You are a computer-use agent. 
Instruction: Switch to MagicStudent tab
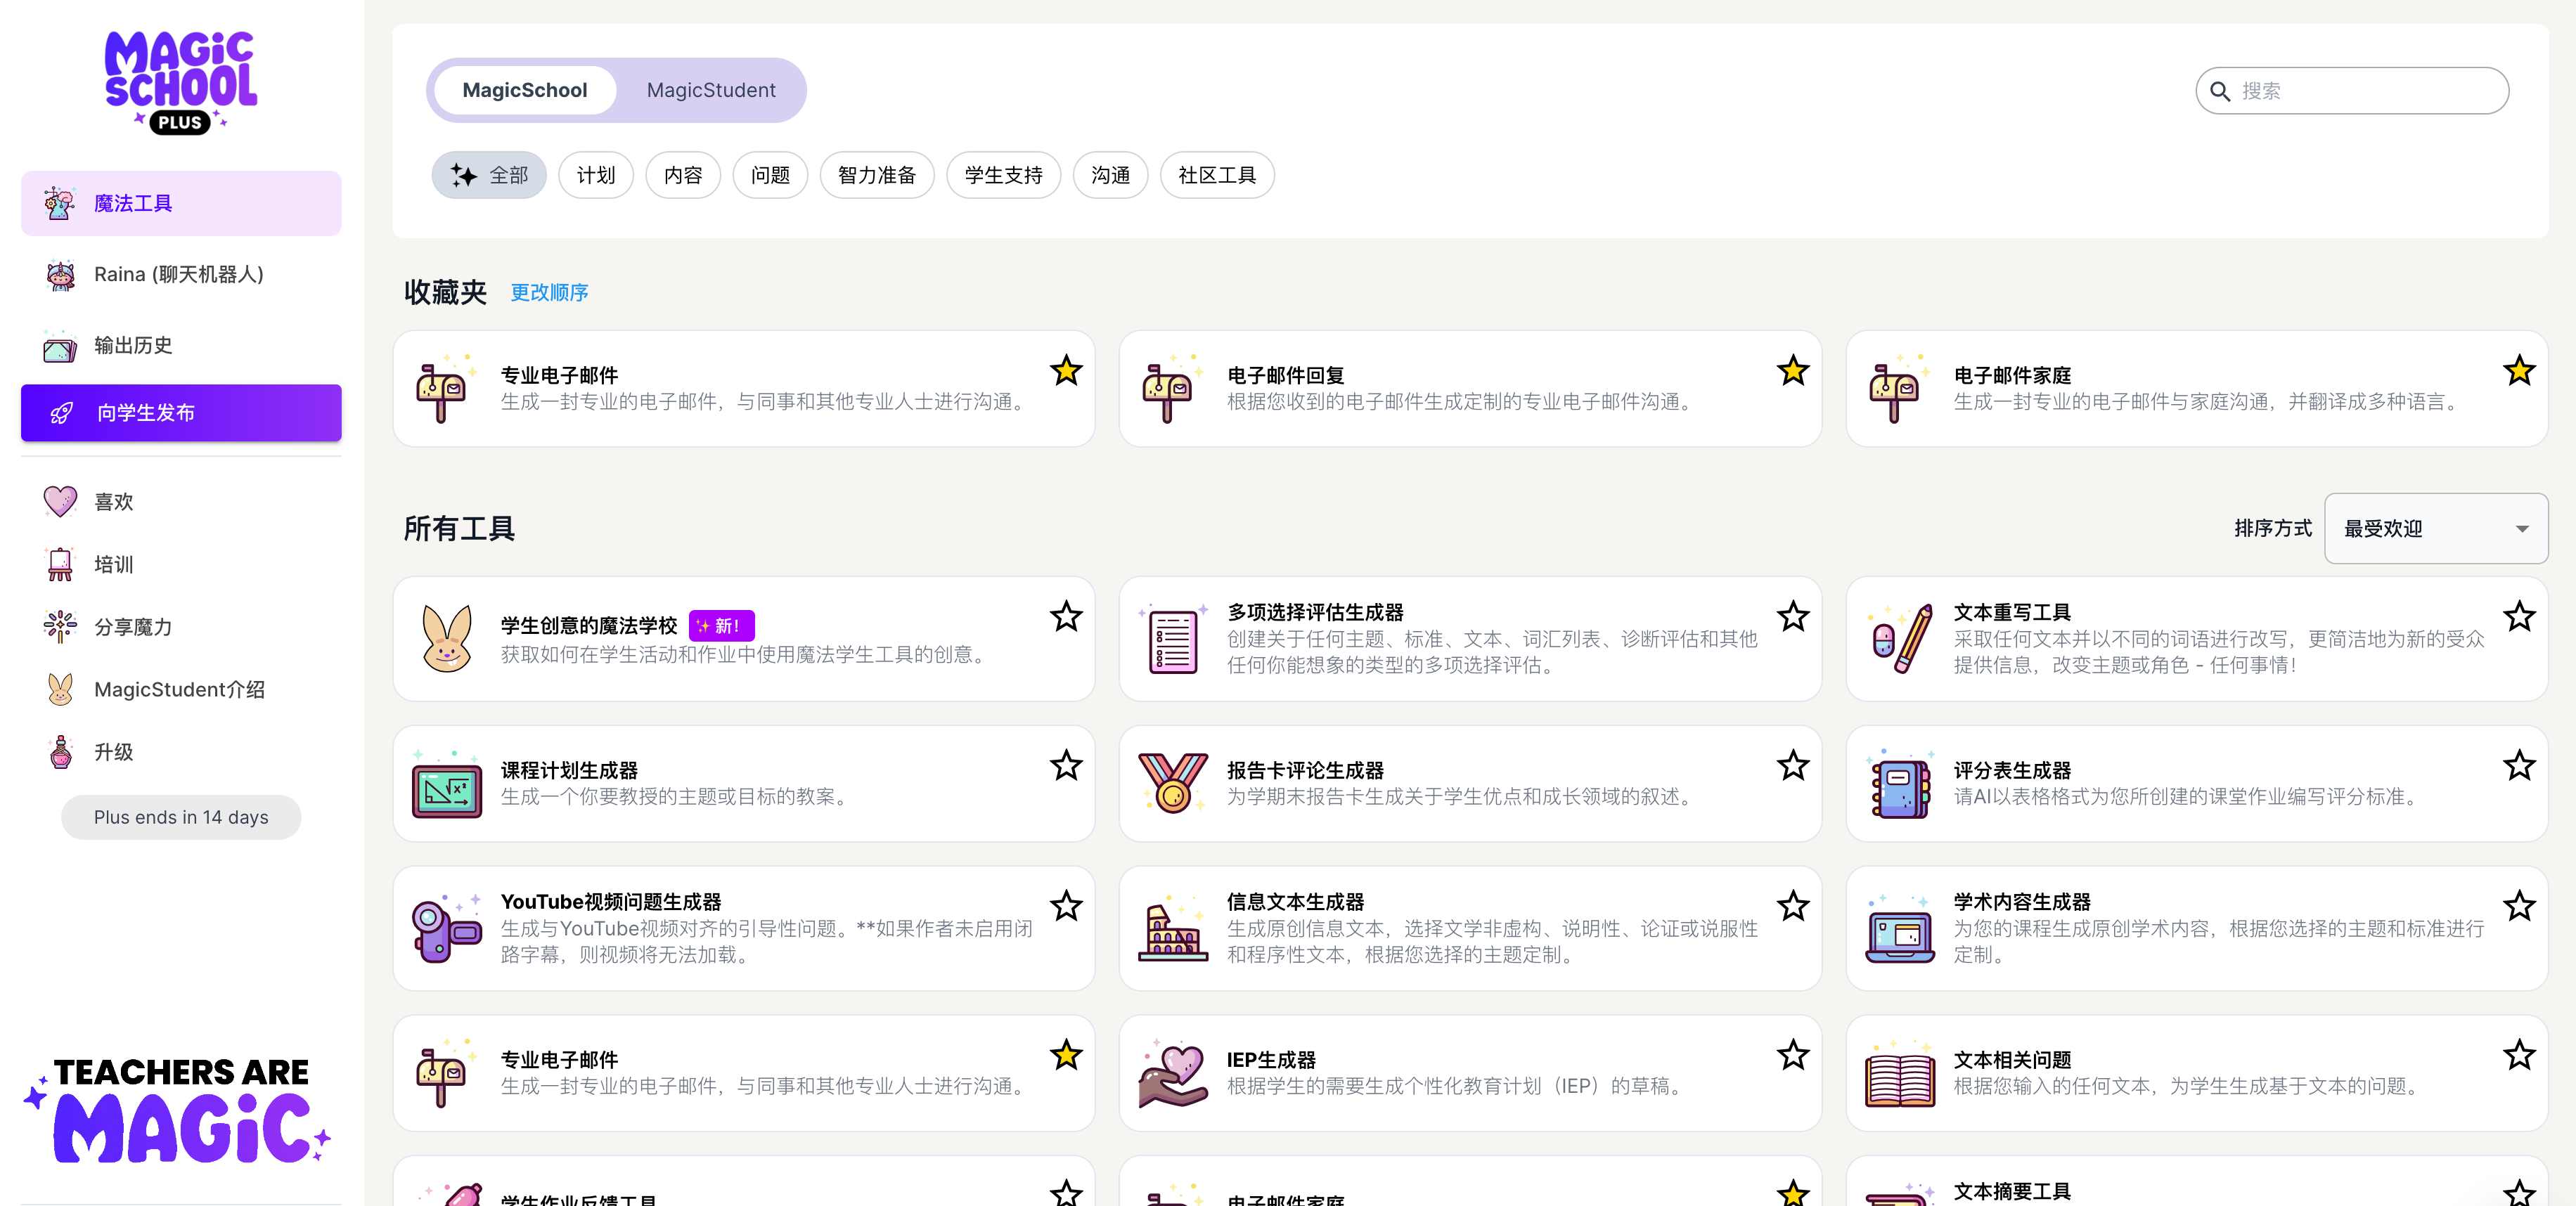[711, 90]
